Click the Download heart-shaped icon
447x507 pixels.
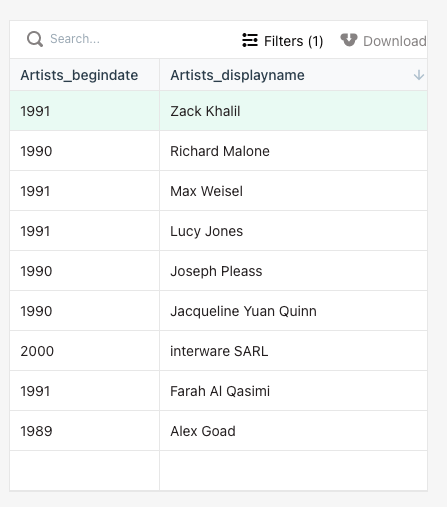pos(349,40)
